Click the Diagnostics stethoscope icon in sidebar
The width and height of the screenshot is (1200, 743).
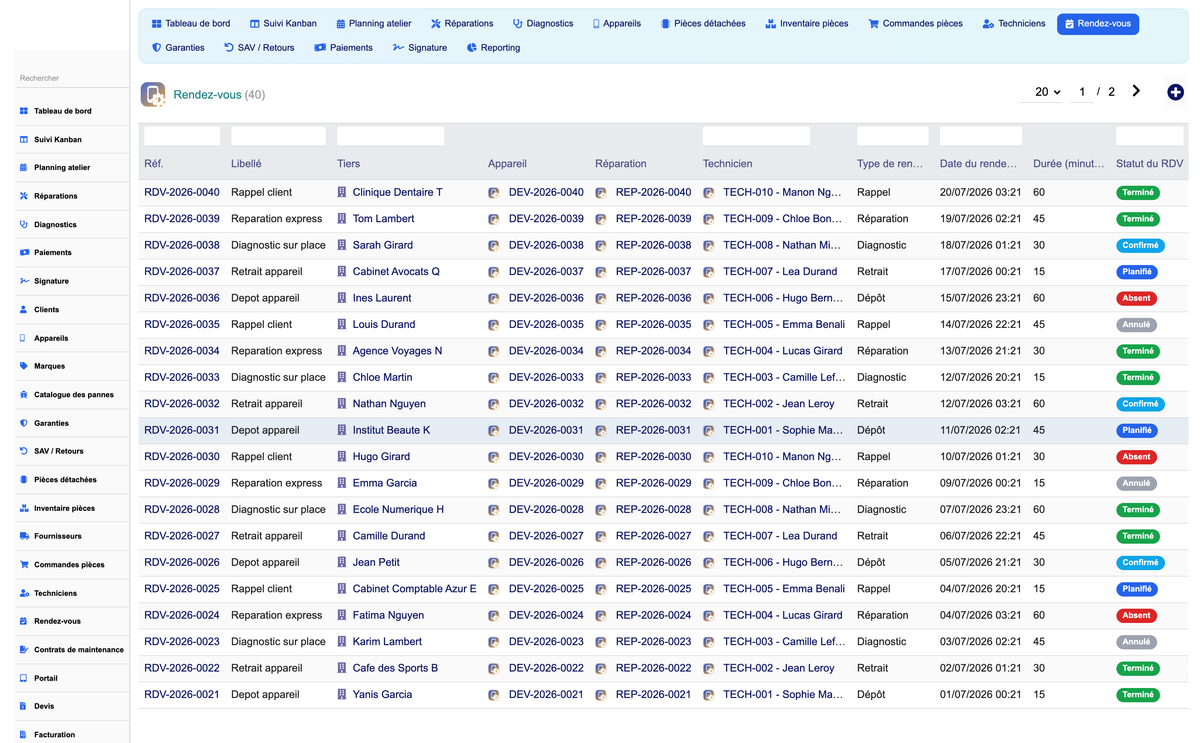point(24,225)
